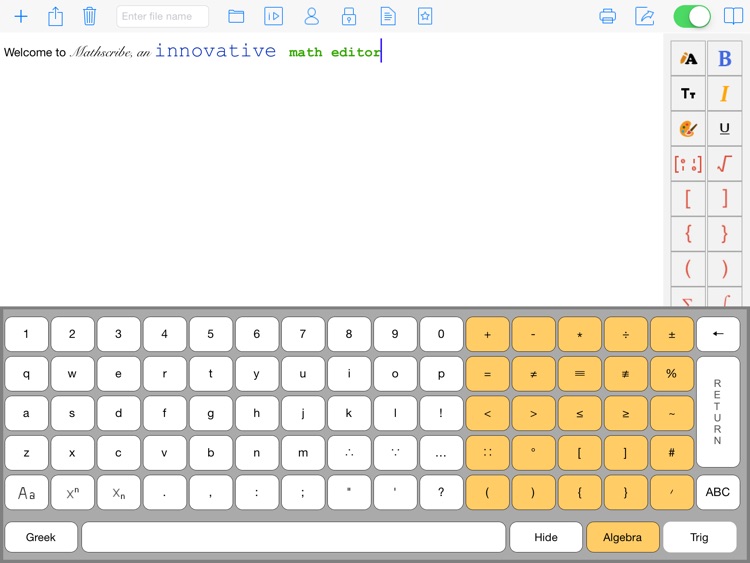This screenshot has width=750, height=563.
Task: Tap the identical-to ≡ key
Action: click(580, 374)
